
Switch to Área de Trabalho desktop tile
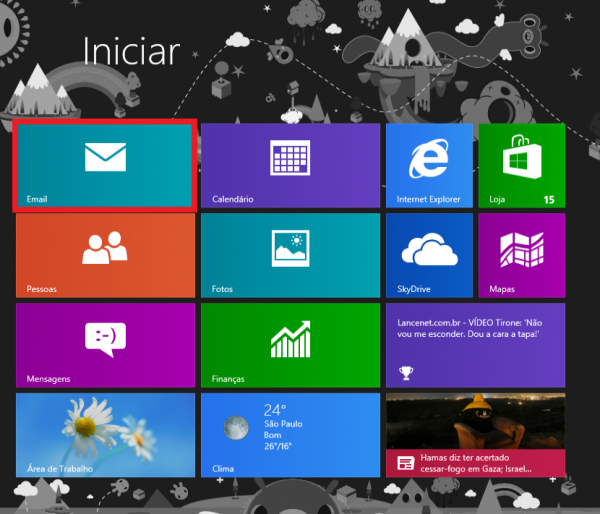click(x=105, y=435)
